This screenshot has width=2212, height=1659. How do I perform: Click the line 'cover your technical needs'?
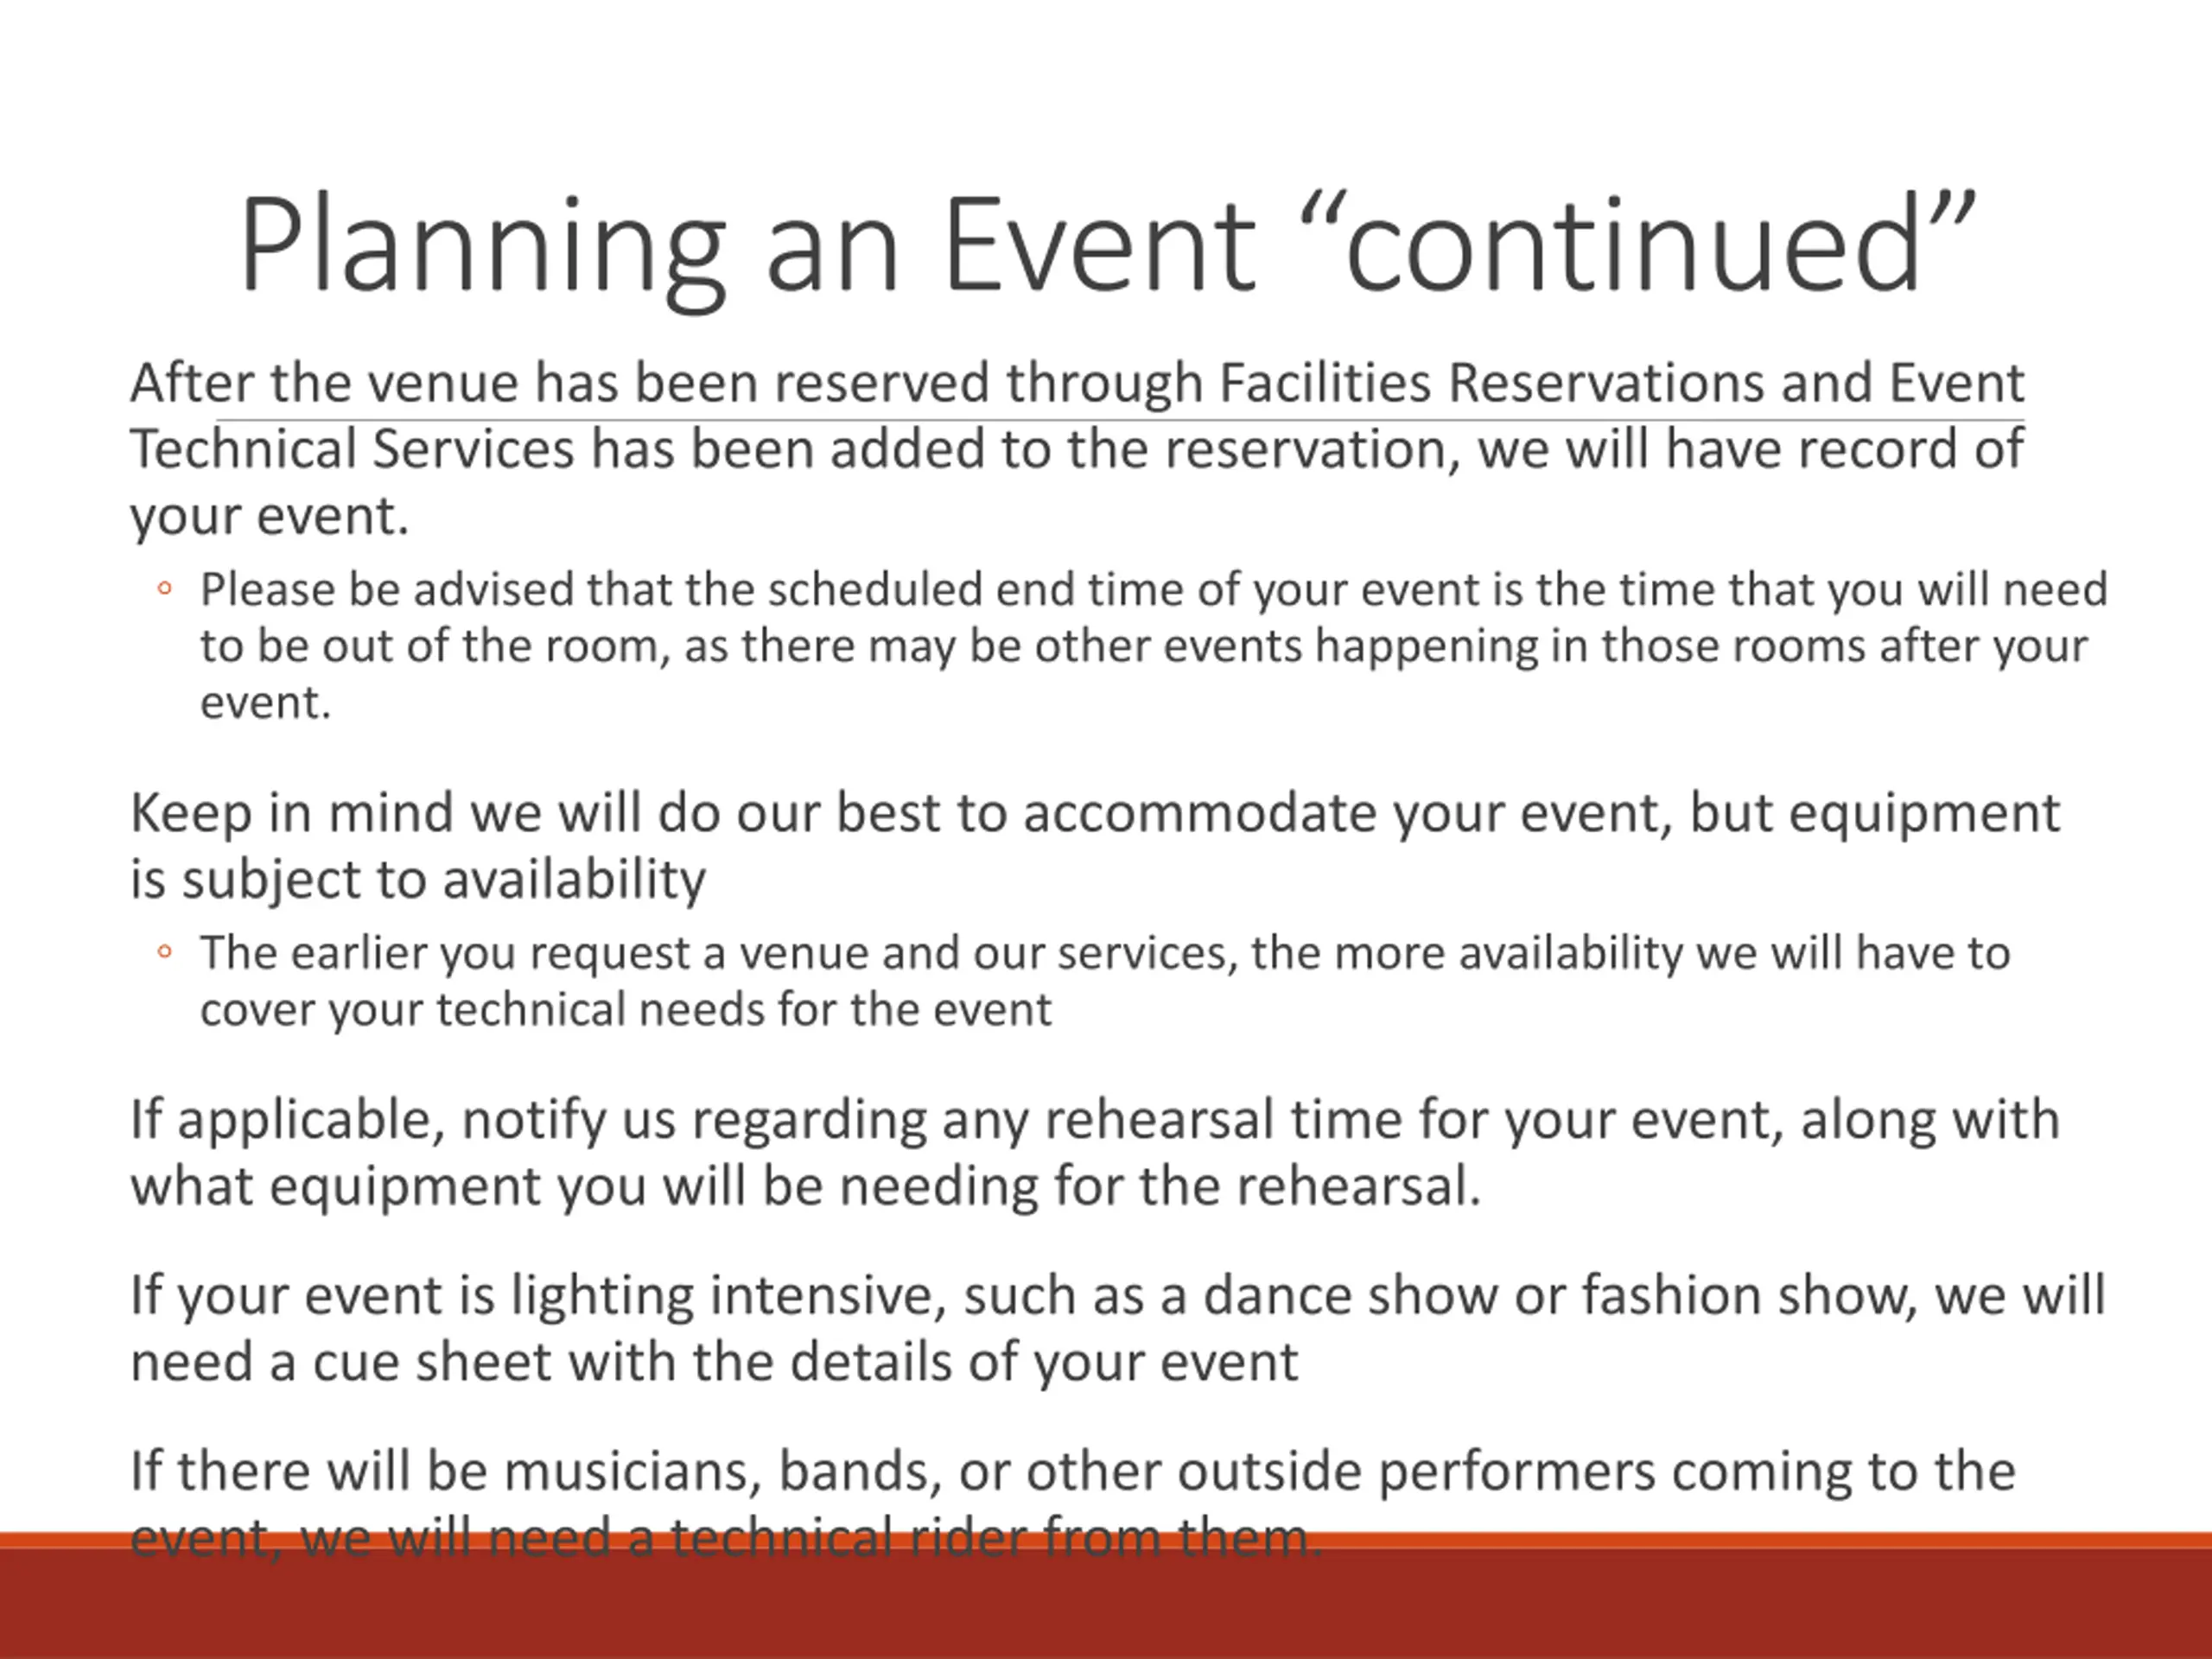coord(626,1010)
